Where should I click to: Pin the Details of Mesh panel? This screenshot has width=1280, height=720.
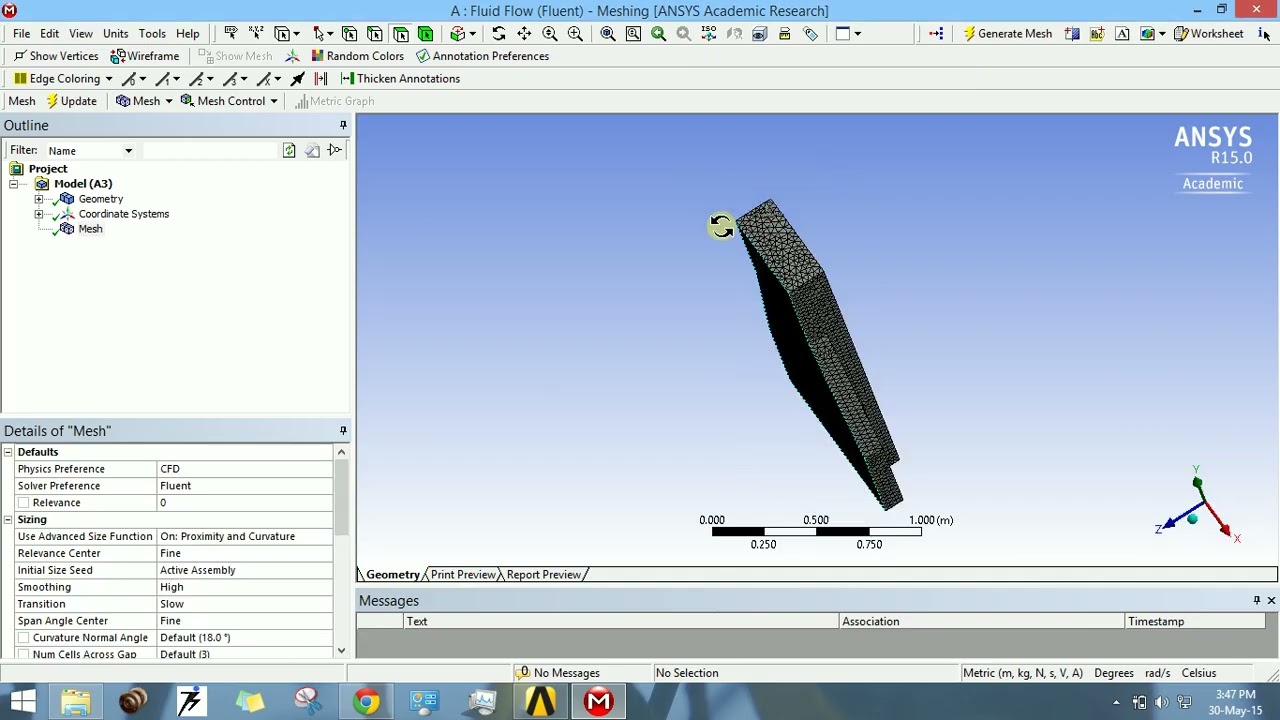[343, 431]
